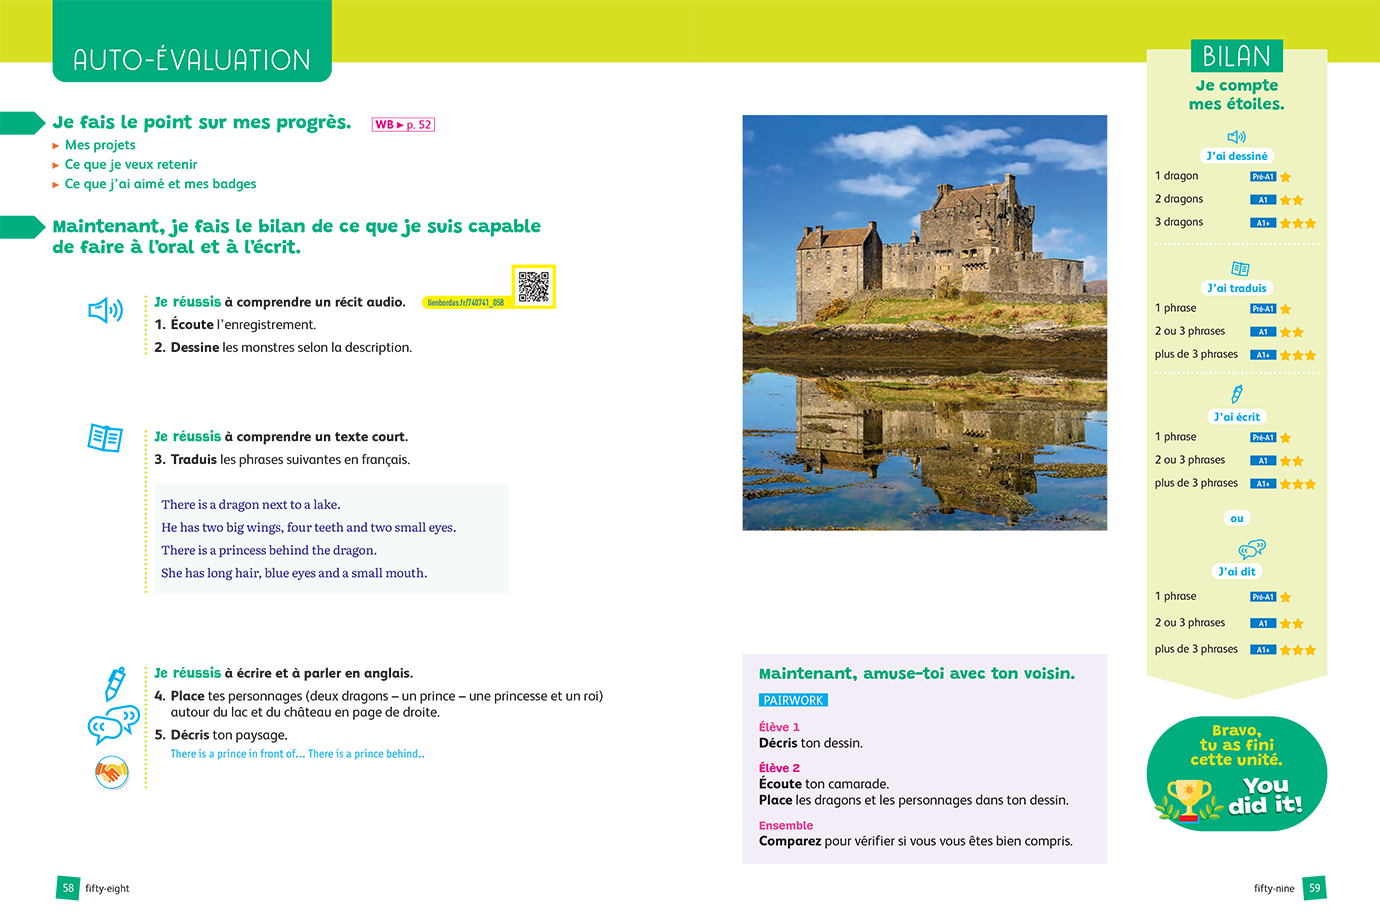Click the 'fifty-eight' page label

(x=107, y=889)
